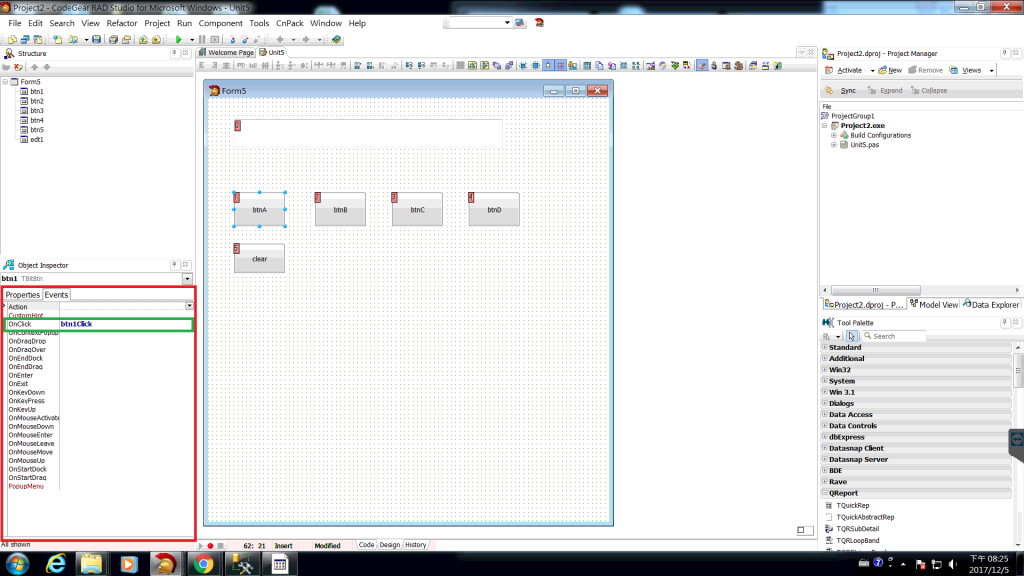This screenshot has height=576, width=1024.
Task: Open the CnPack menu
Action: coord(289,23)
